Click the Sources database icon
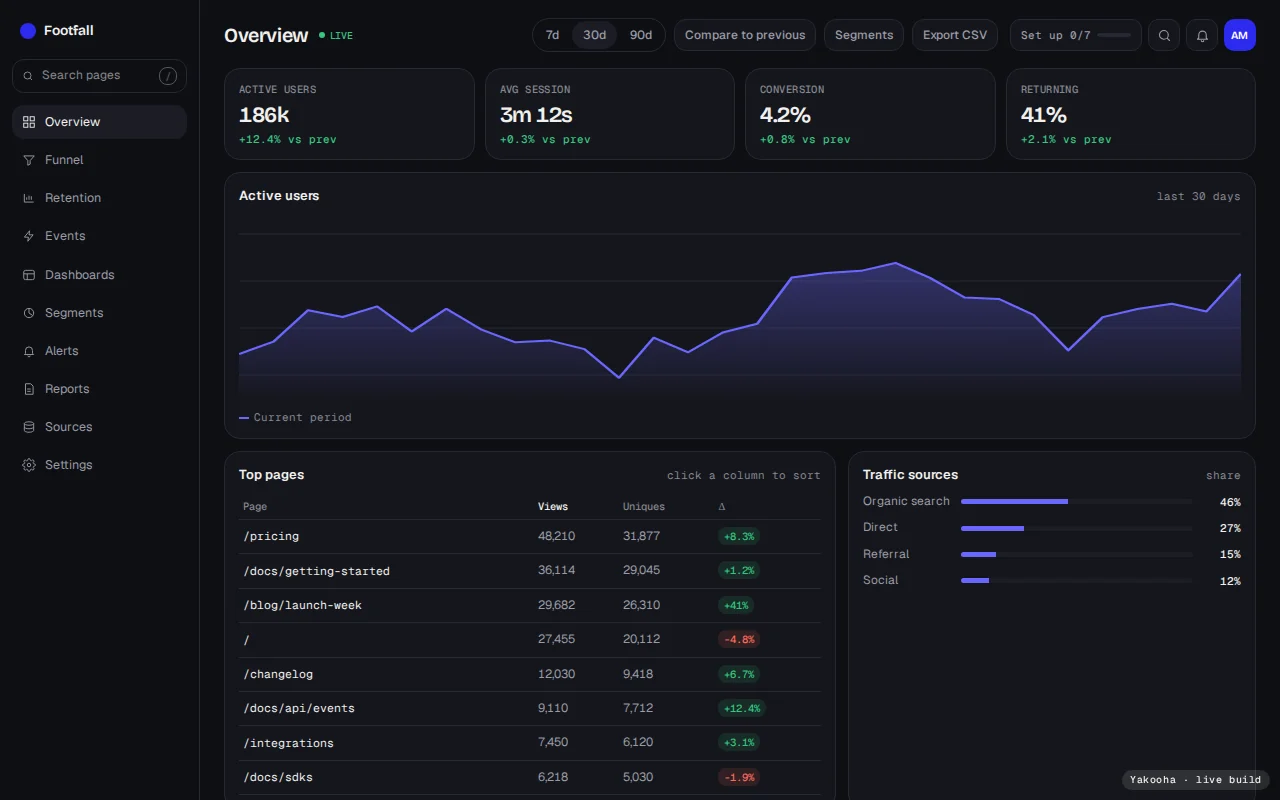The image size is (1280, 800). click(x=29, y=427)
